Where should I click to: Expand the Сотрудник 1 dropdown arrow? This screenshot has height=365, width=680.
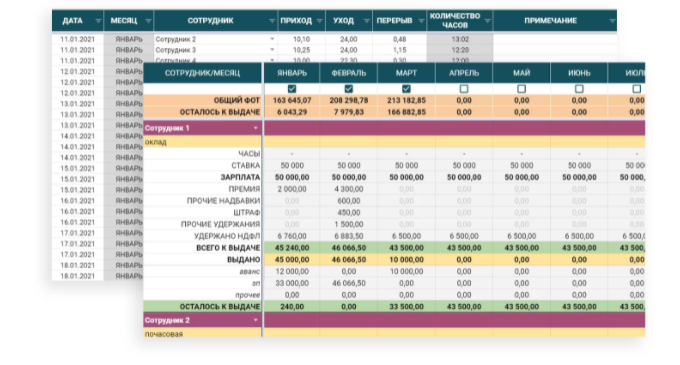(255, 128)
